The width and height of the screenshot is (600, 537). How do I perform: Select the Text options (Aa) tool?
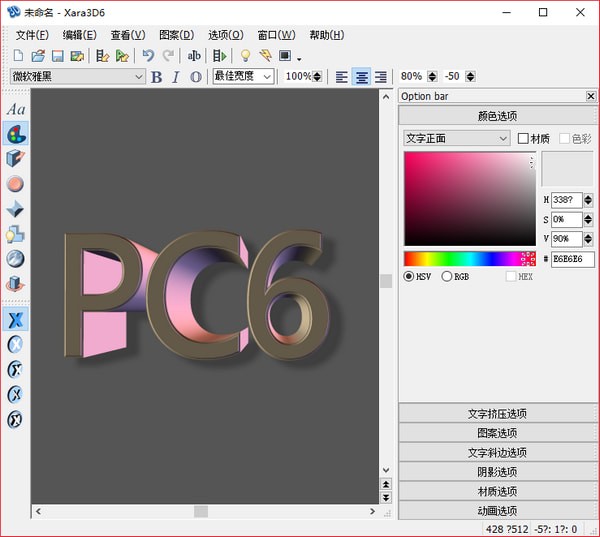click(16, 109)
